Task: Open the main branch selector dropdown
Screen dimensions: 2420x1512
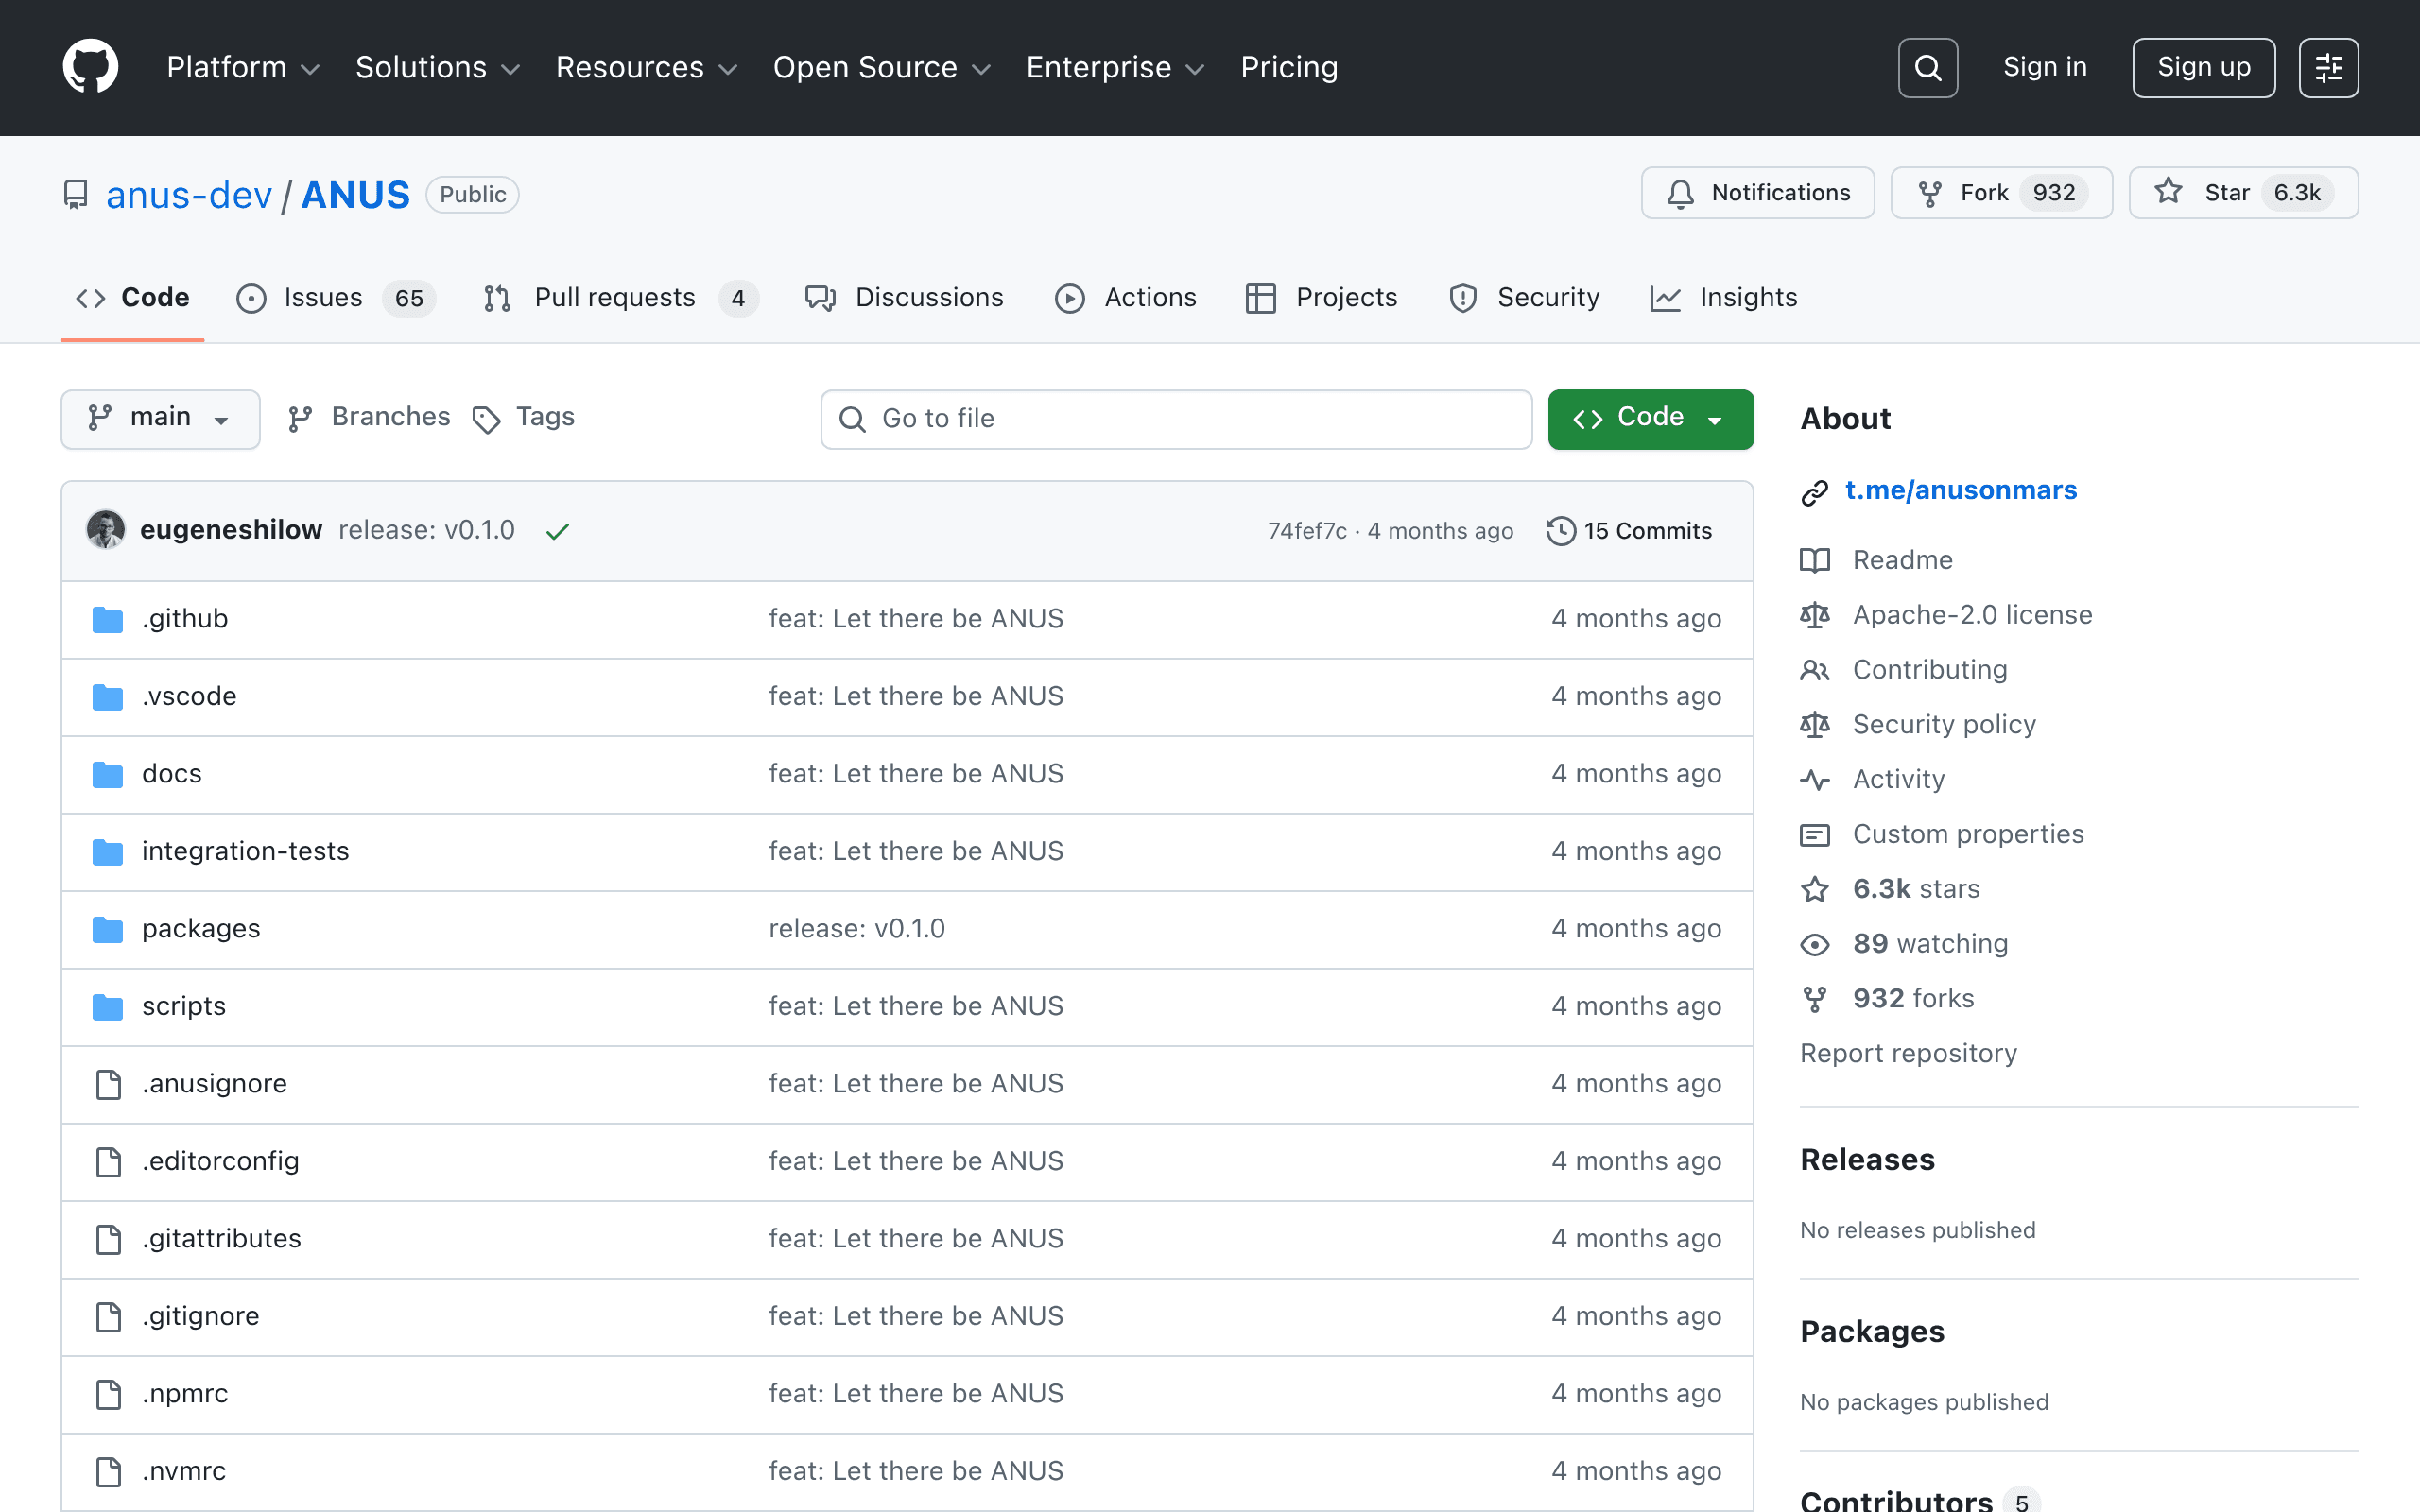Action: pos(160,418)
